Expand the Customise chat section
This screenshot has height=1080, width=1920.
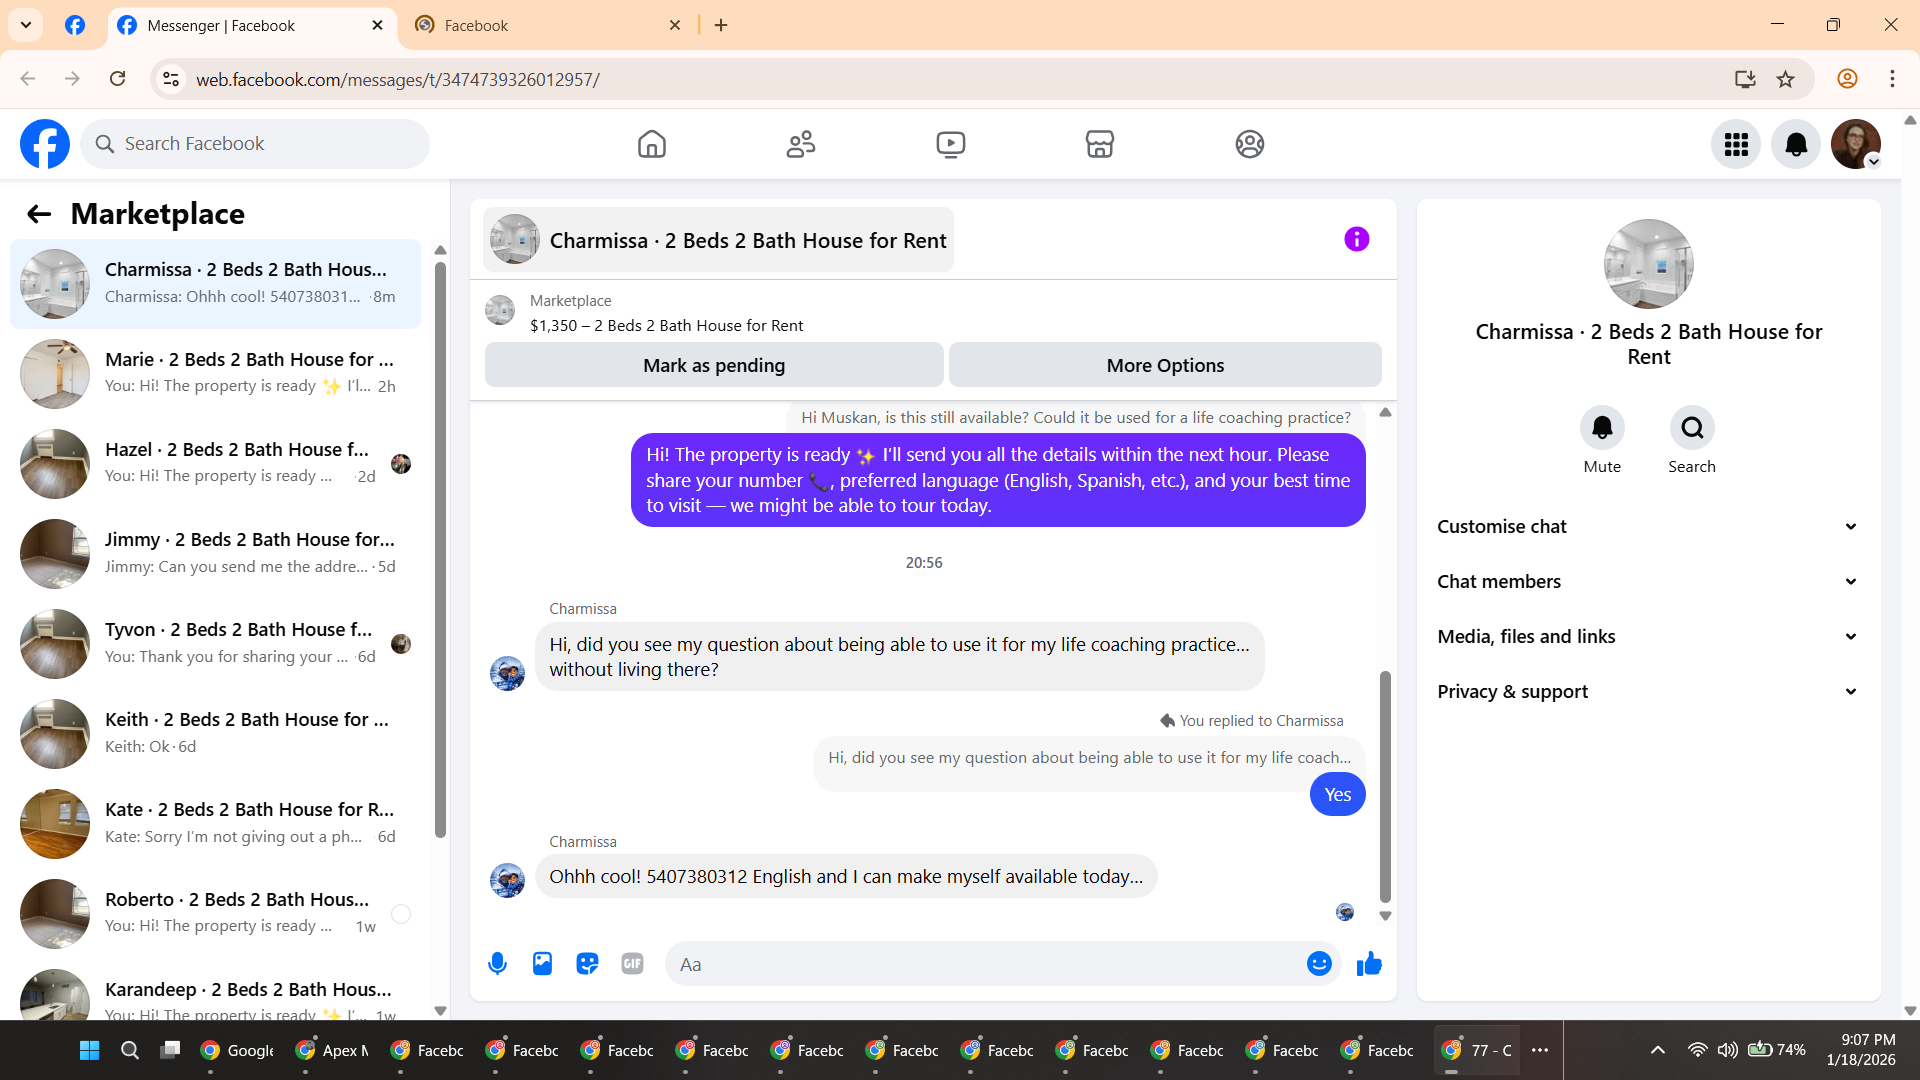[x=1648, y=527]
